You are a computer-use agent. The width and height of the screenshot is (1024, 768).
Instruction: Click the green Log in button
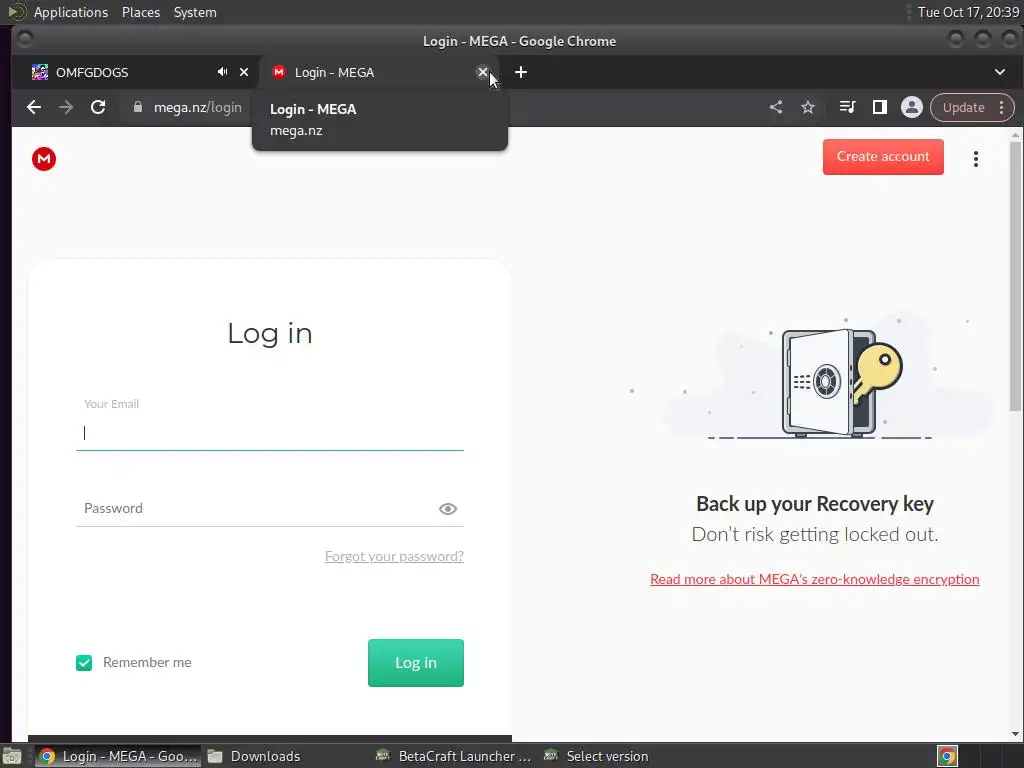tap(416, 663)
